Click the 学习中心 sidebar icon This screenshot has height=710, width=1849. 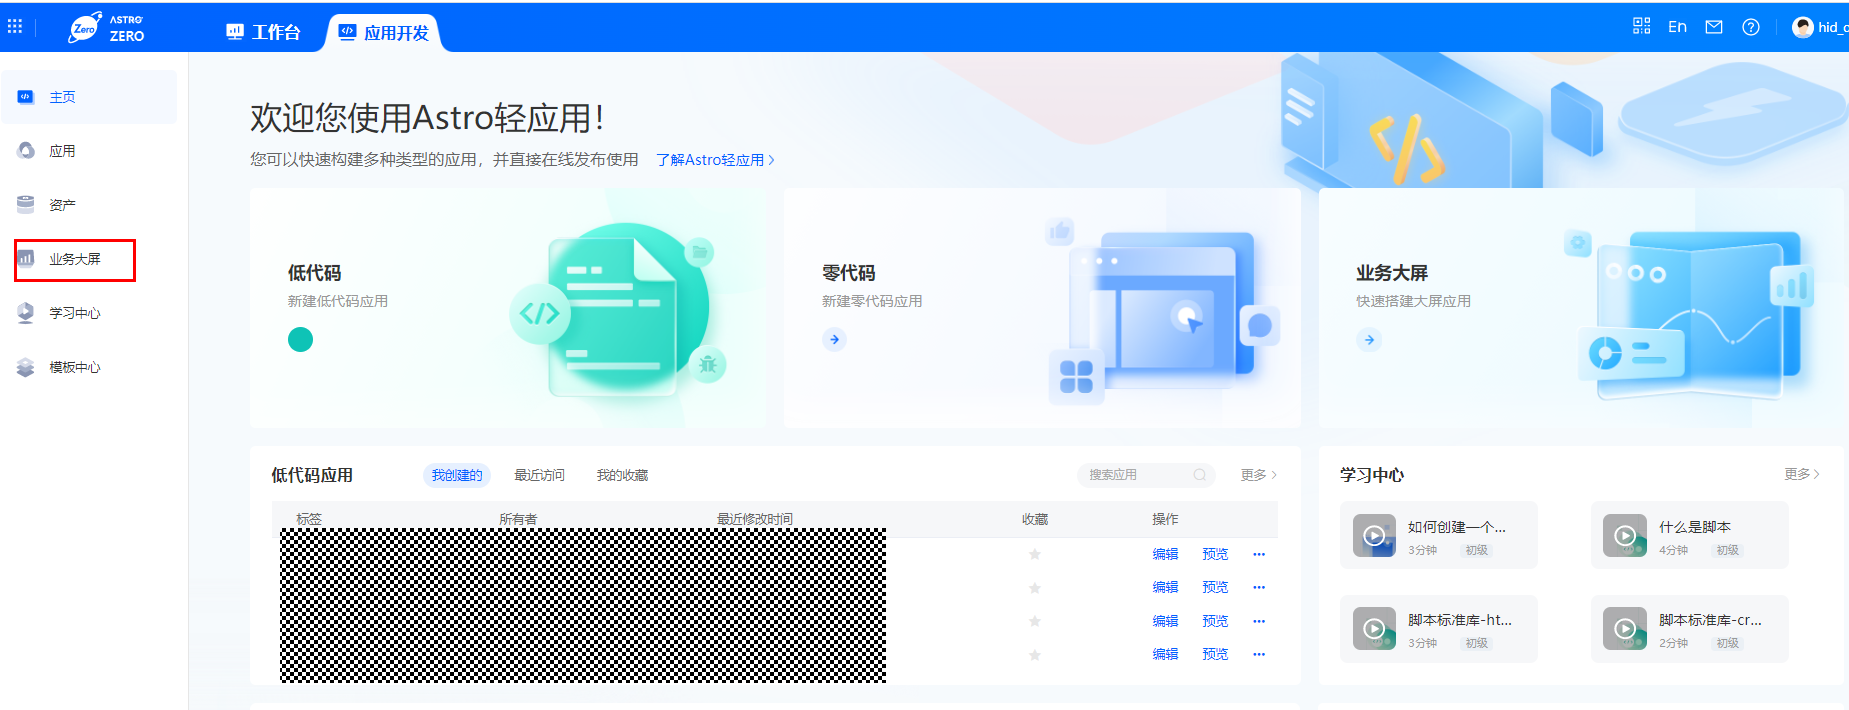26,313
